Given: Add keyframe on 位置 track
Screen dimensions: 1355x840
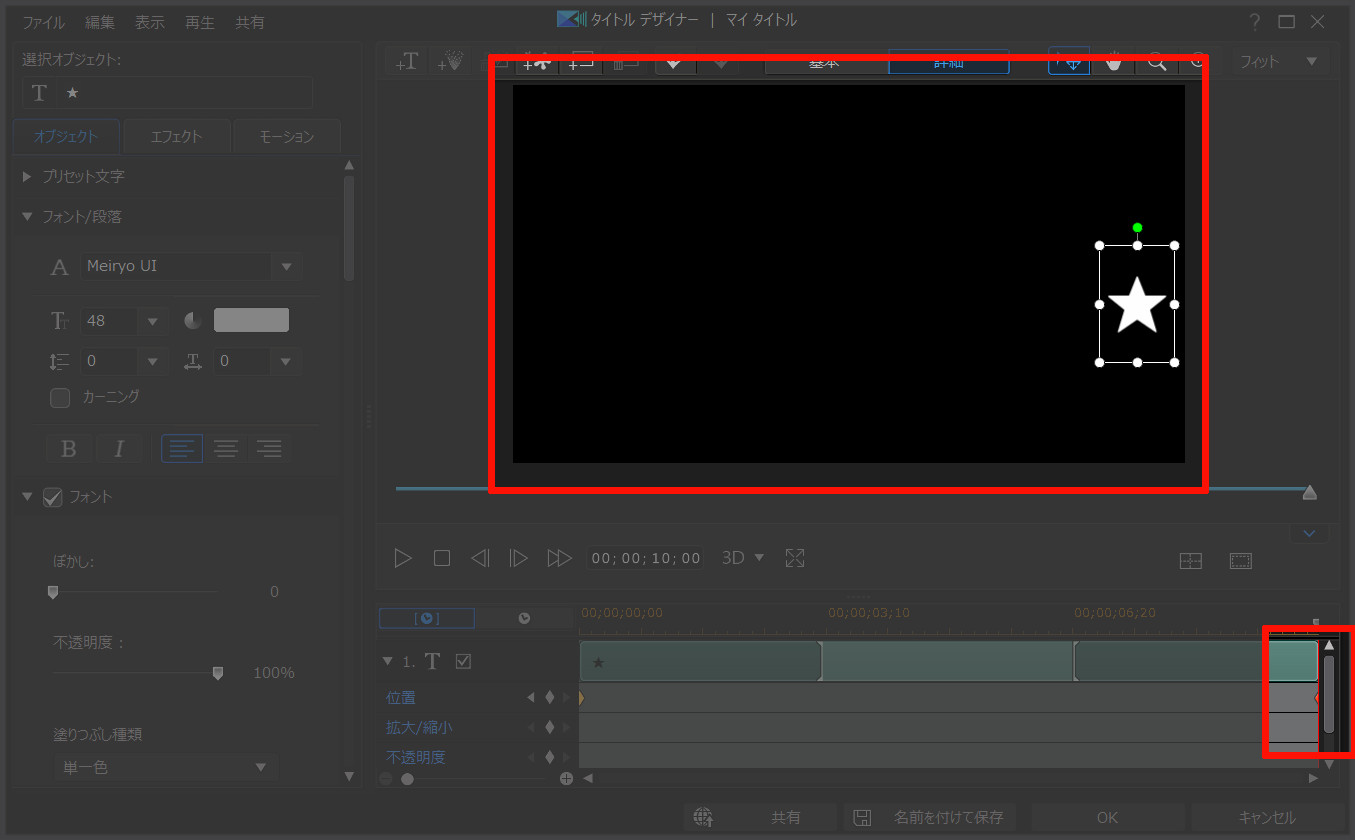Looking at the screenshot, I should pos(549,697).
